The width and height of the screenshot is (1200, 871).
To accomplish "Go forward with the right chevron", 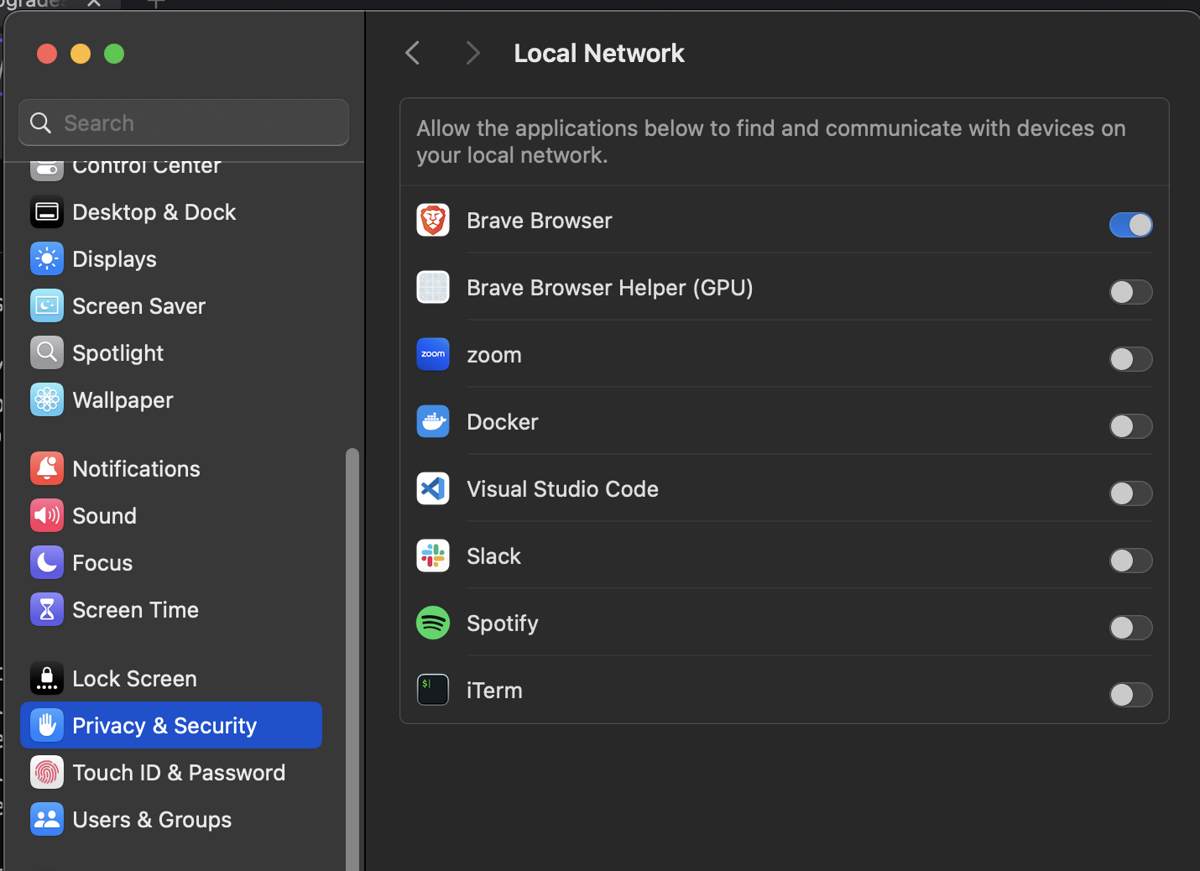I will click(473, 53).
